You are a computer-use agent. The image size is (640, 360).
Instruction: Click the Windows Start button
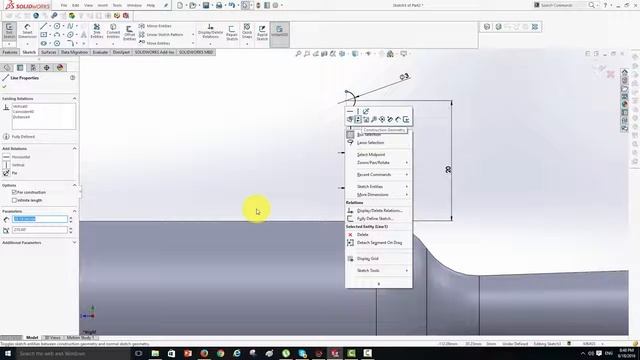click(8, 353)
